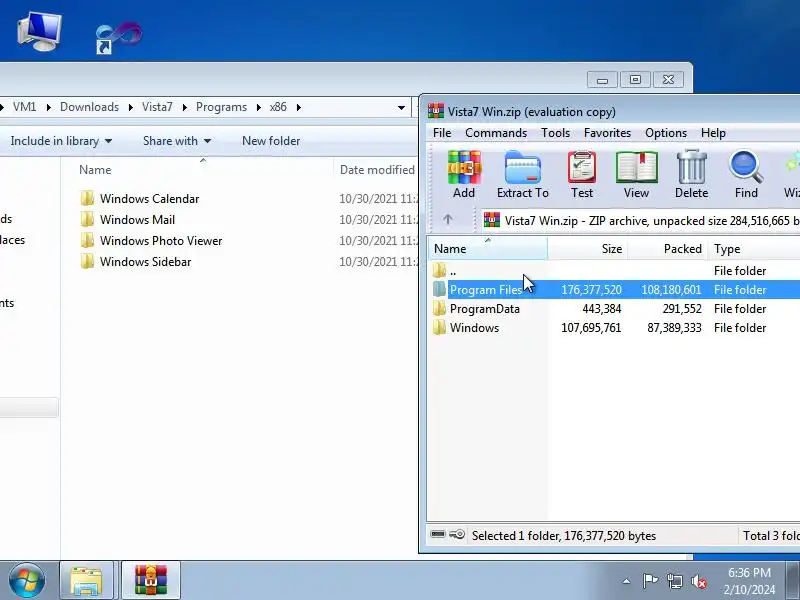This screenshot has height=600, width=800.
Task: Click the Vista7 breadcrumb in address bar
Action: point(157,107)
